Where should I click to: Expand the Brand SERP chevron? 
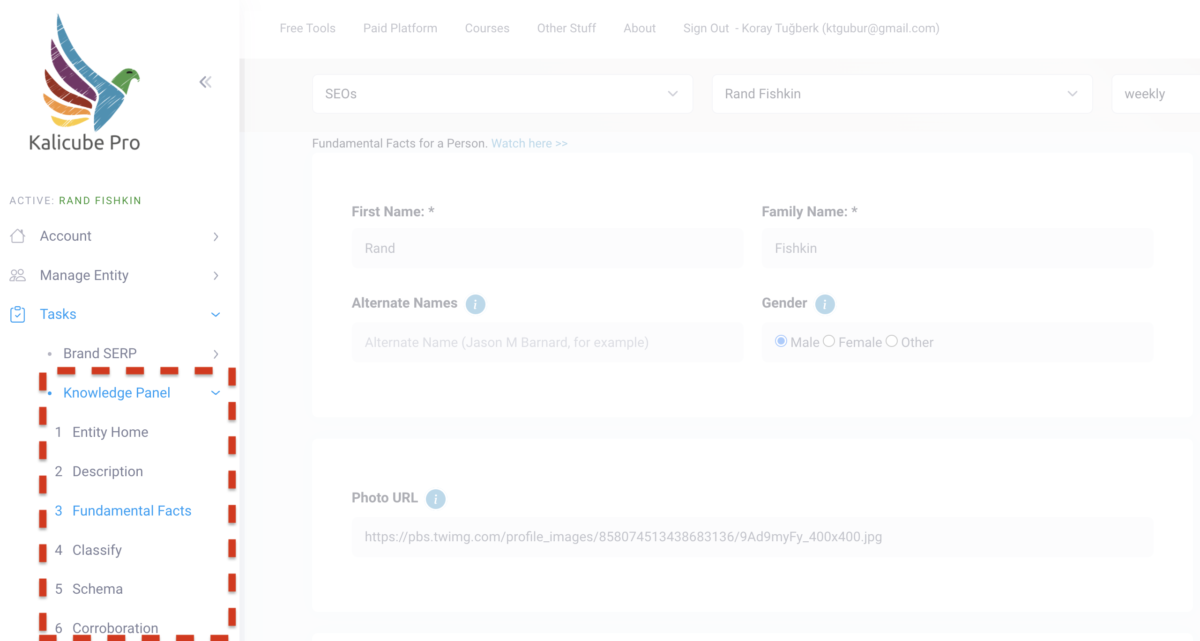point(216,354)
